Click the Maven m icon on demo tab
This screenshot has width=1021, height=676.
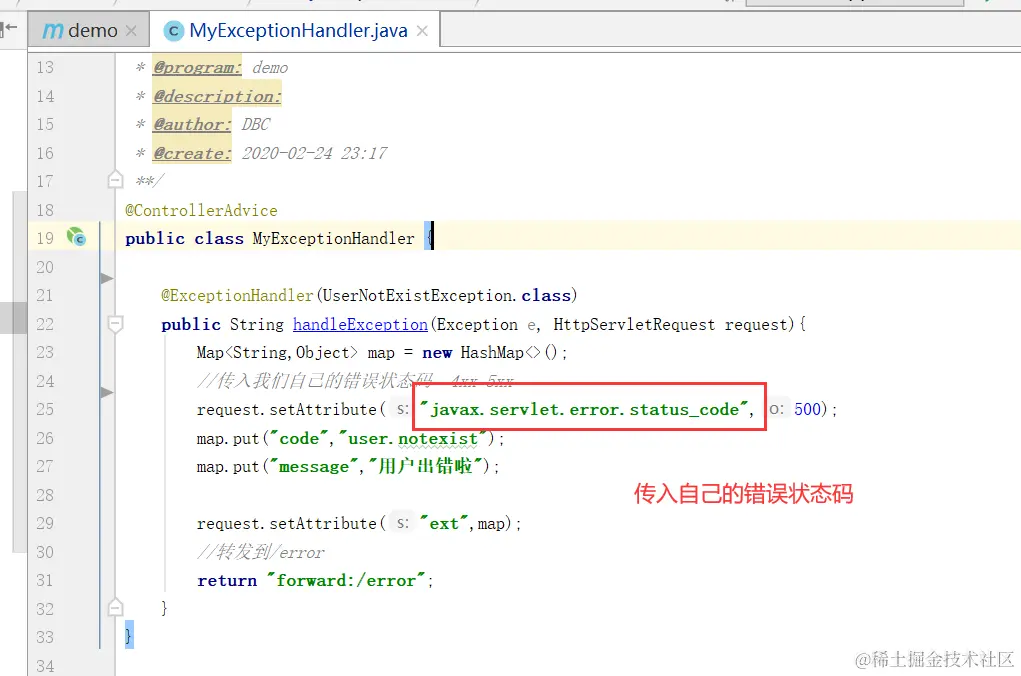coord(53,31)
